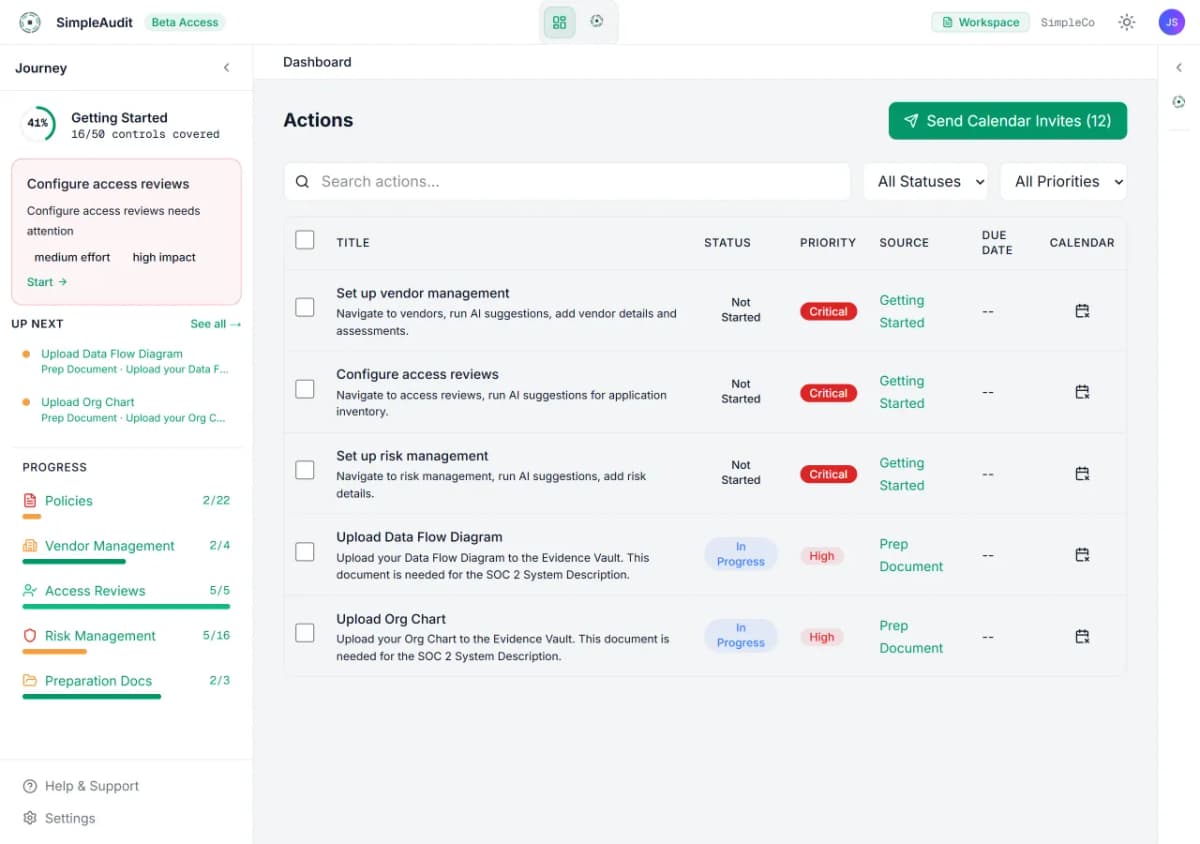Open the Policies section via its document icon
Image resolution: width=1200 pixels, height=844 pixels.
tap(28, 500)
